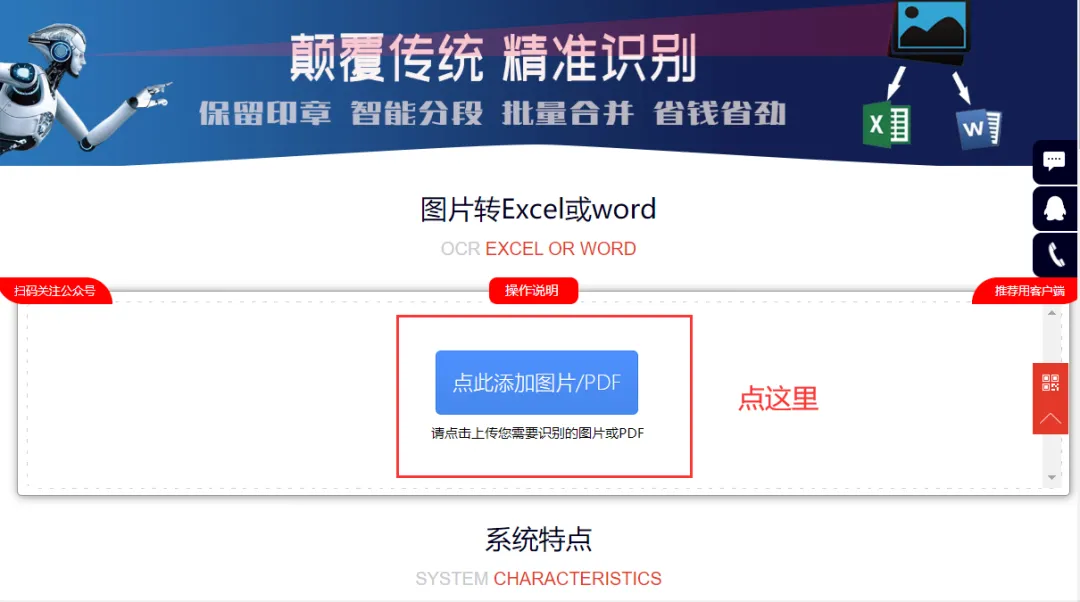Click the 系统特点 section heading

pyautogui.click(x=539, y=539)
